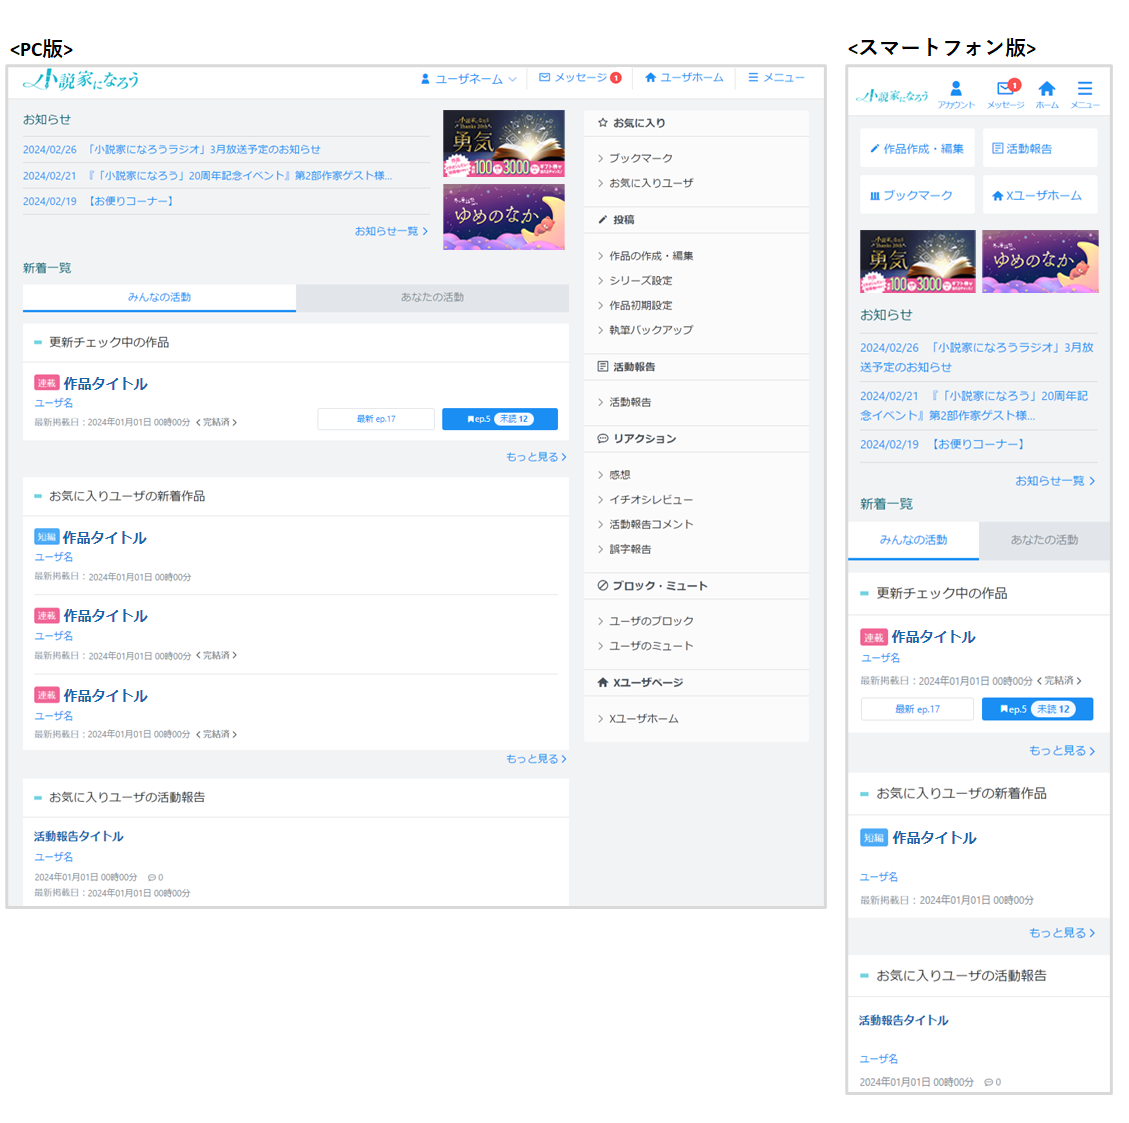The width and height of the screenshot is (1129, 1123).
Task: Open Xユーザホーム in PC side menu
Action: point(643,718)
